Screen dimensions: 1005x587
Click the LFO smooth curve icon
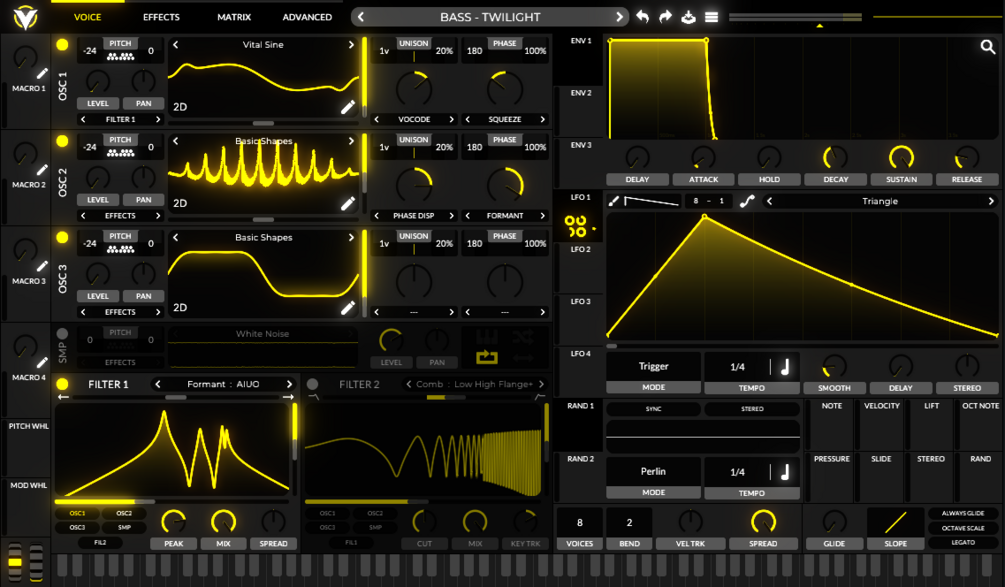click(747, 201)
